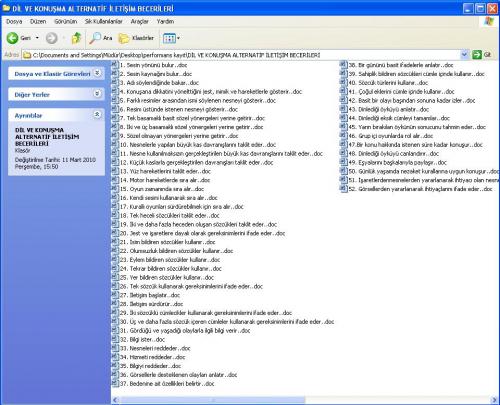
Task: Select the doc icon for file 10. Nesnelerle yapılan
Action: point(115,144)
